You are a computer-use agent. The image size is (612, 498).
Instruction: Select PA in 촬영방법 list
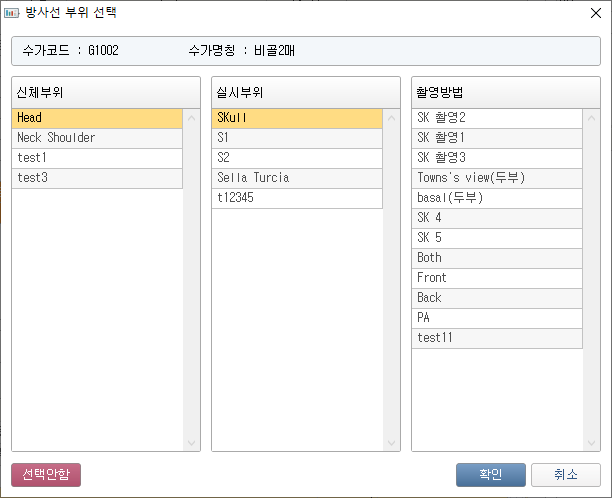(x=497, y=318)
